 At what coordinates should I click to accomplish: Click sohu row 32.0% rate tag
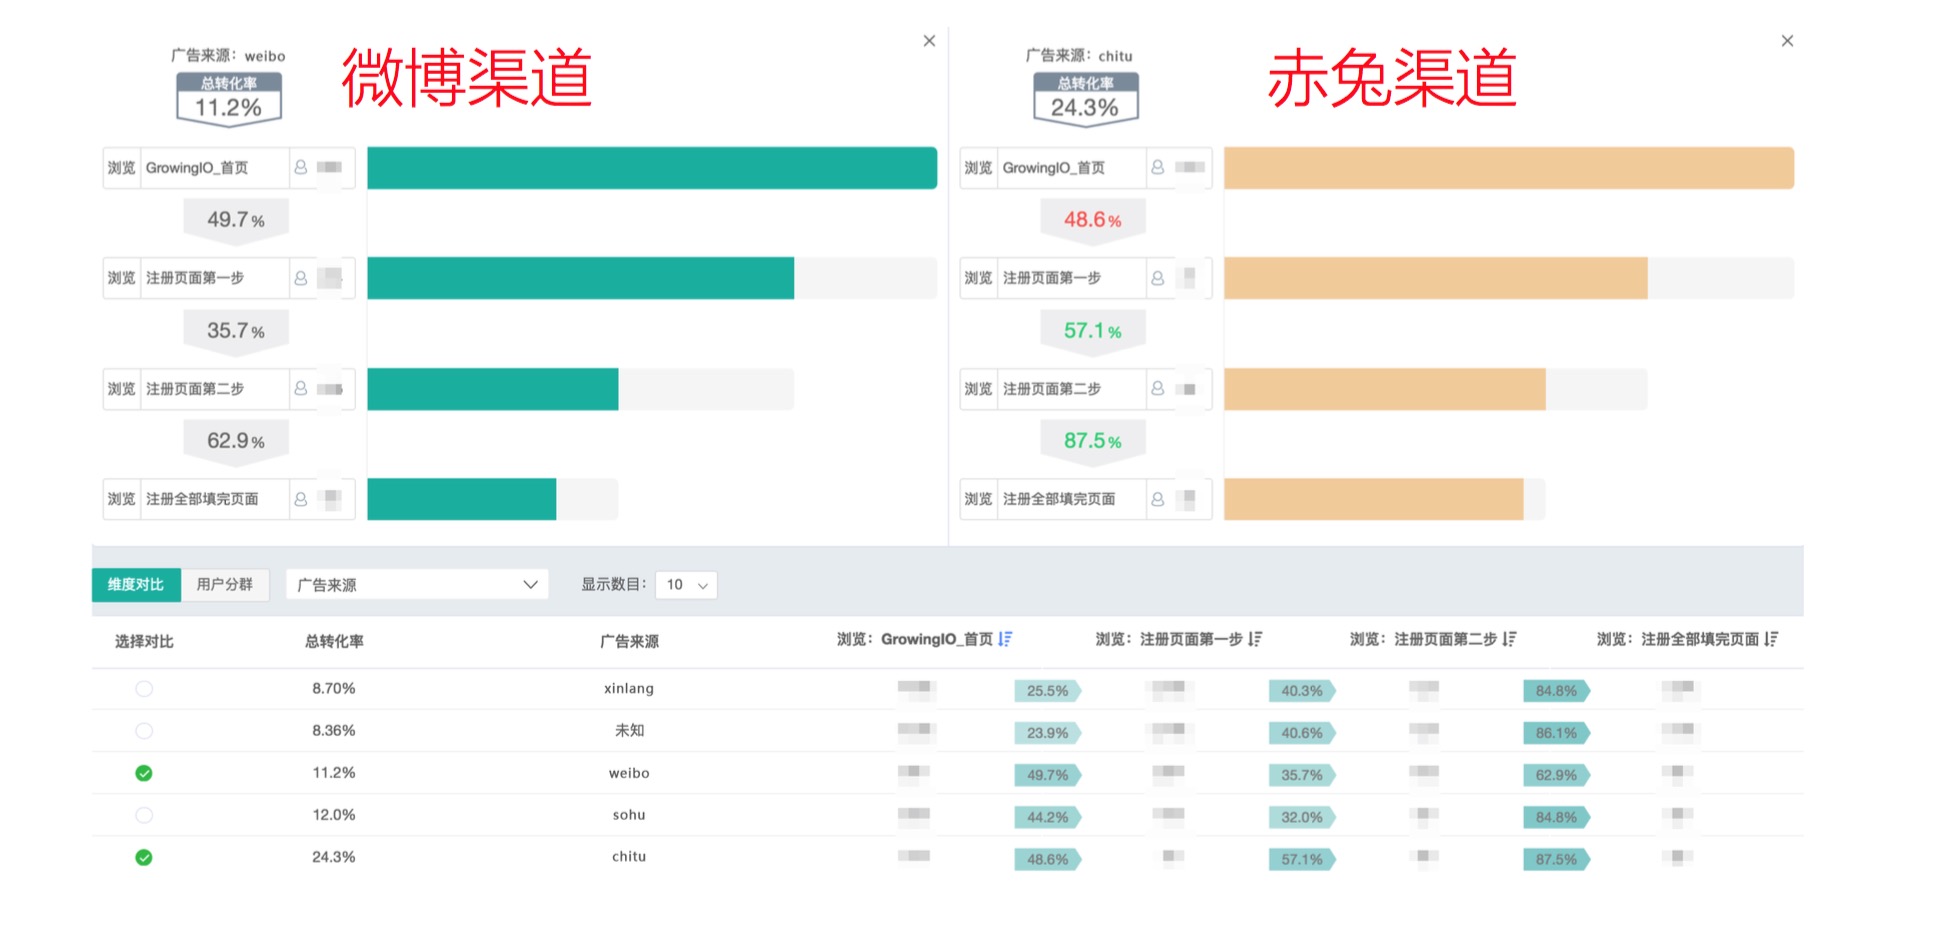click(x=1302, y=817)
